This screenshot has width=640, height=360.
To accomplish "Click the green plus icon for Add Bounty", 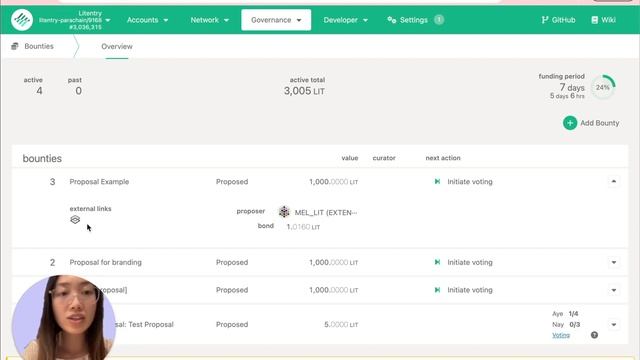I will pyautogui.click(x=570, y=123).
